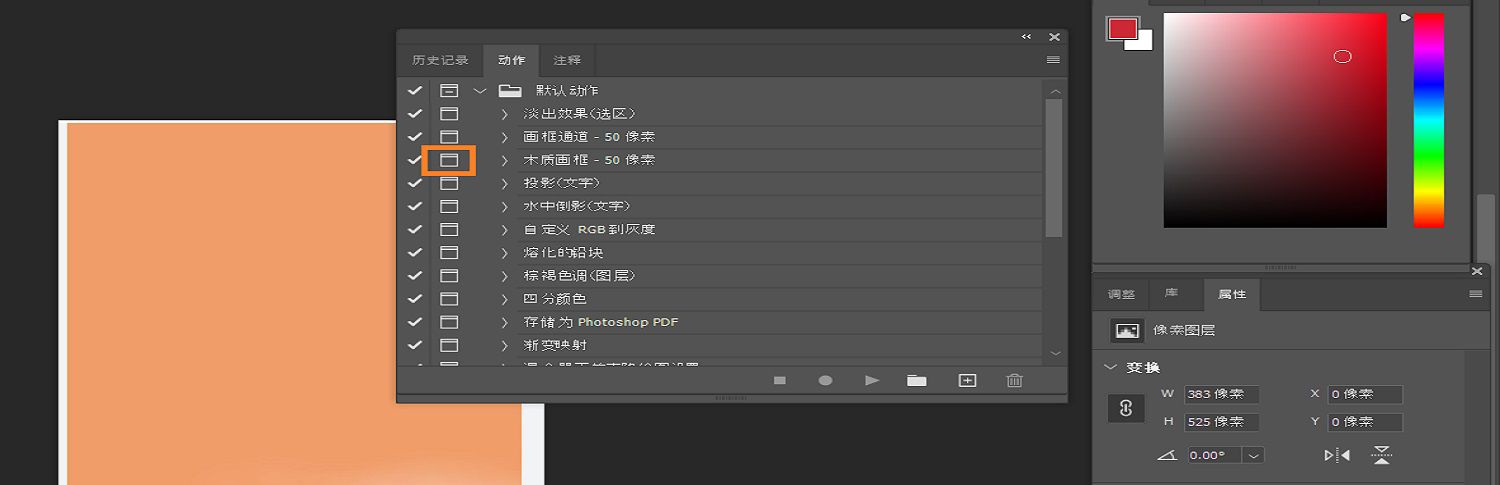Click the trash icon to delete action
Image resolution: width=1500 pixels, height=485 pixels.
(x=1015, y=381)
